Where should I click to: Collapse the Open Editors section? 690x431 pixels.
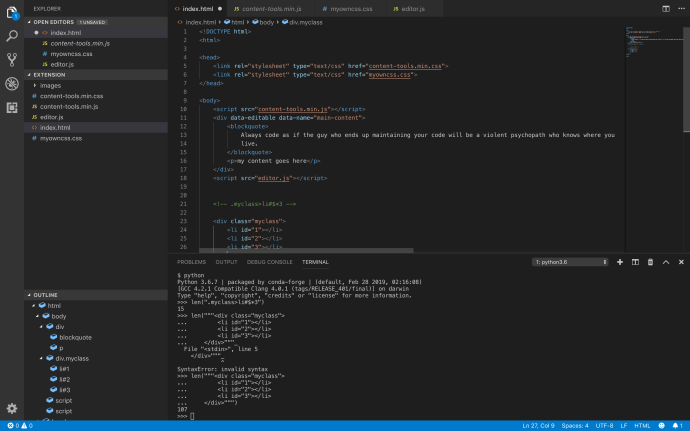coord(29,22)
